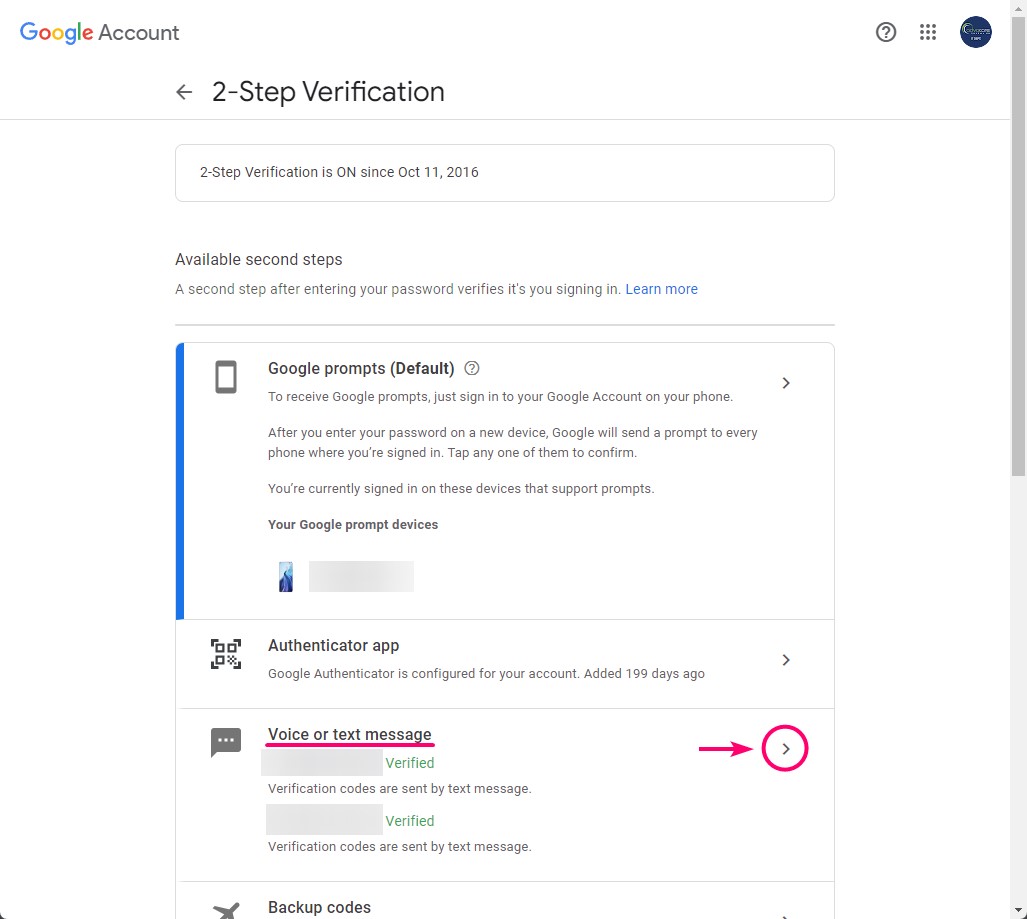Click the prompt device phone thumbnail
The width and height of the screenshot is (1027, 919).
(286, 576)
